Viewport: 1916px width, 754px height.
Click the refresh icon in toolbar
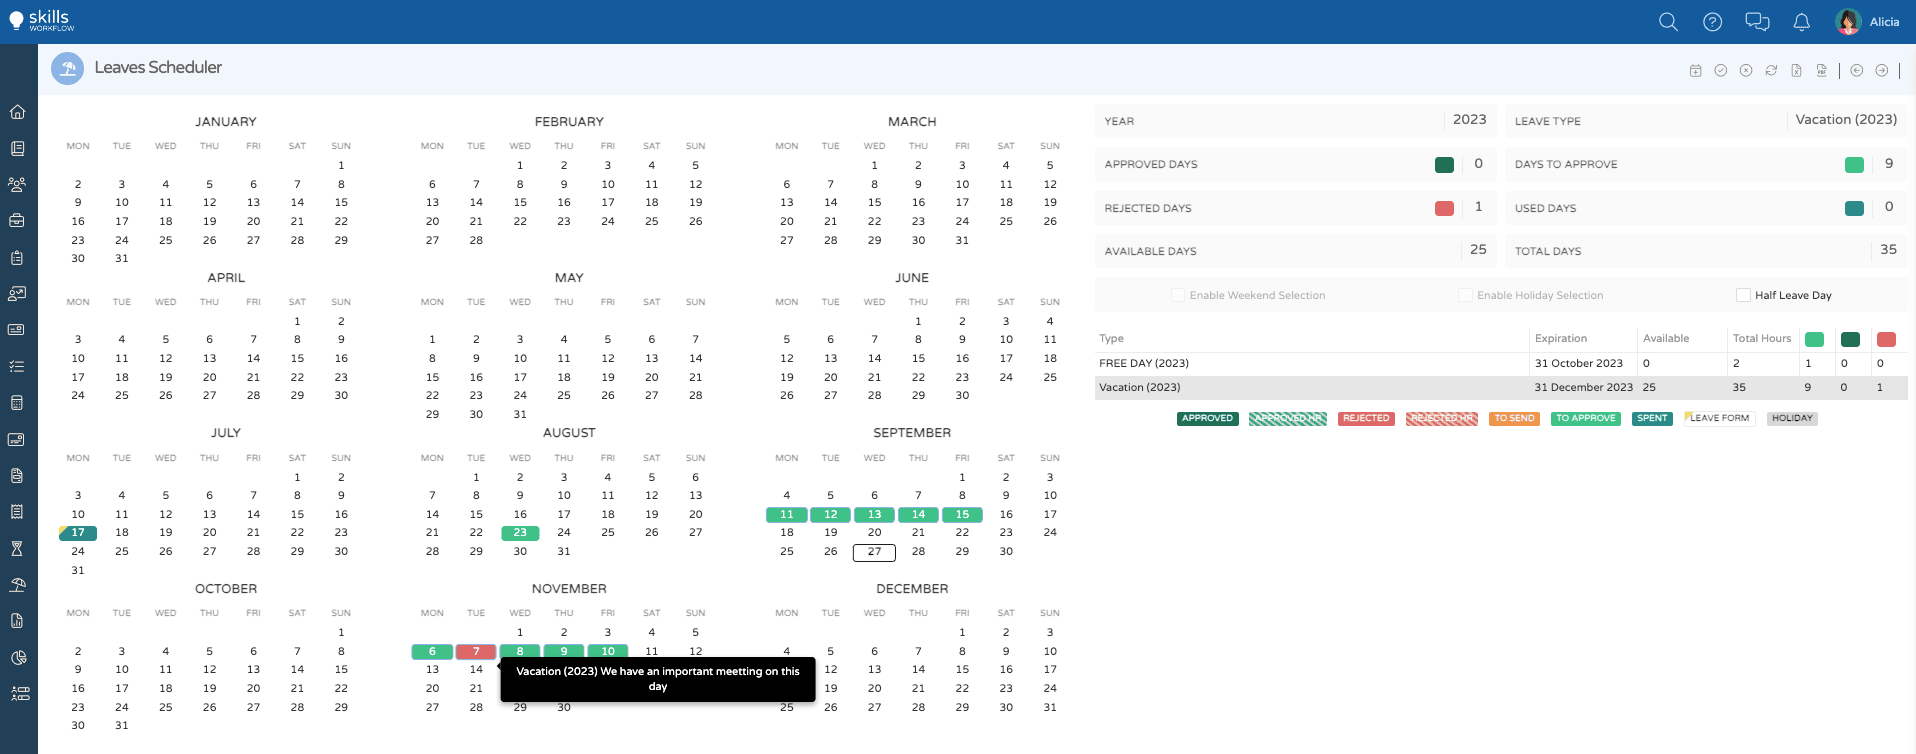click(x=1771, y=71)
